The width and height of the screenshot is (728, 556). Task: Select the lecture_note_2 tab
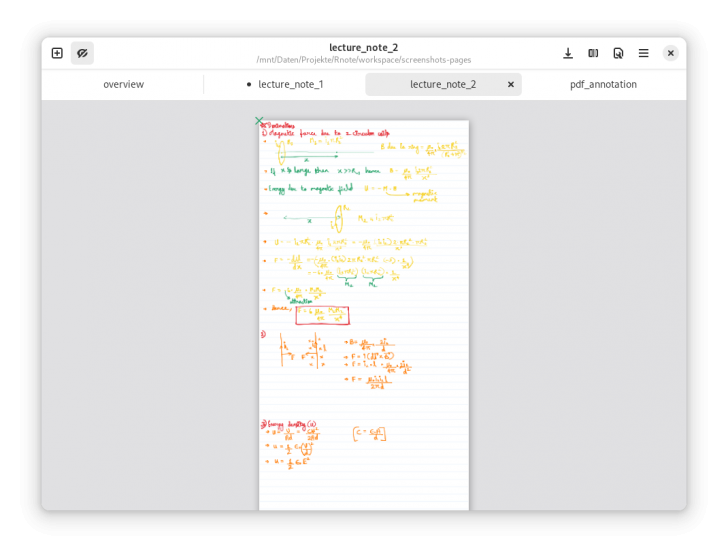[443, 84]
